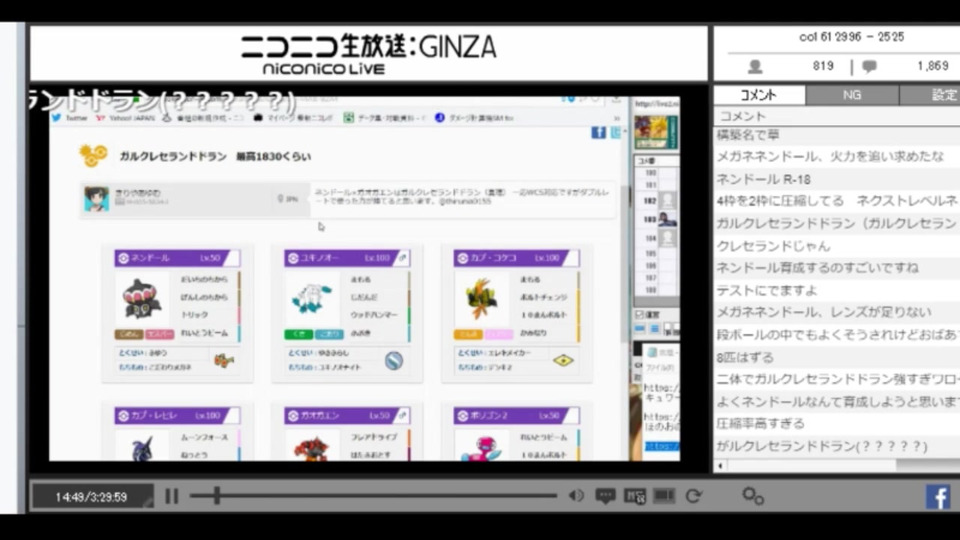960x540 pixels.
Task: Click edit icon on ユキノオー card header
Action: pos(403,258)
